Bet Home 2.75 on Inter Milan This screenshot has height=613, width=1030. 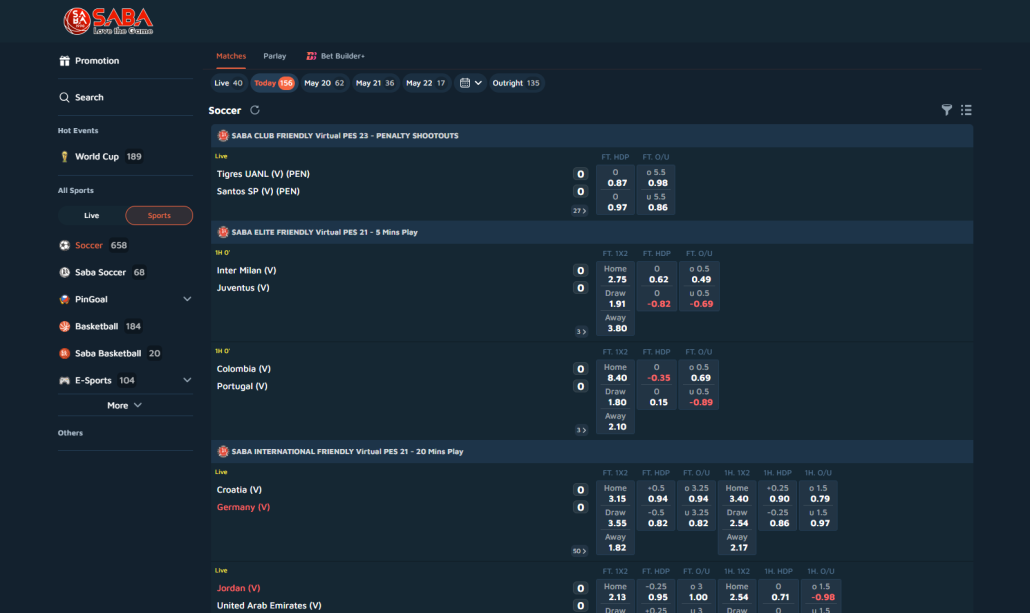pos(616,274)
